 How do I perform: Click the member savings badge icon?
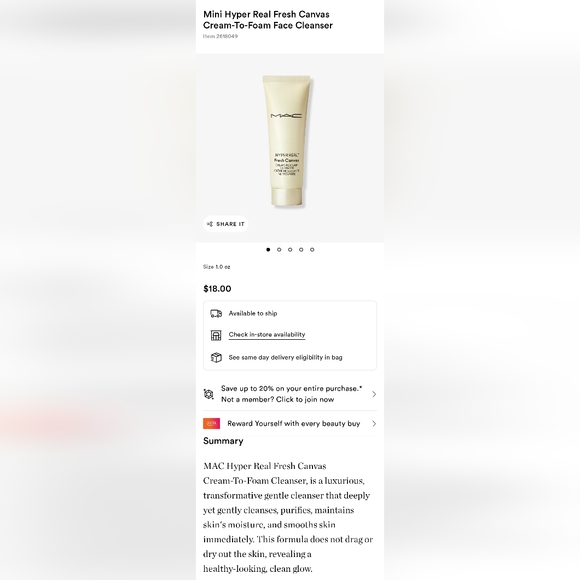click(x=209, y=394)
